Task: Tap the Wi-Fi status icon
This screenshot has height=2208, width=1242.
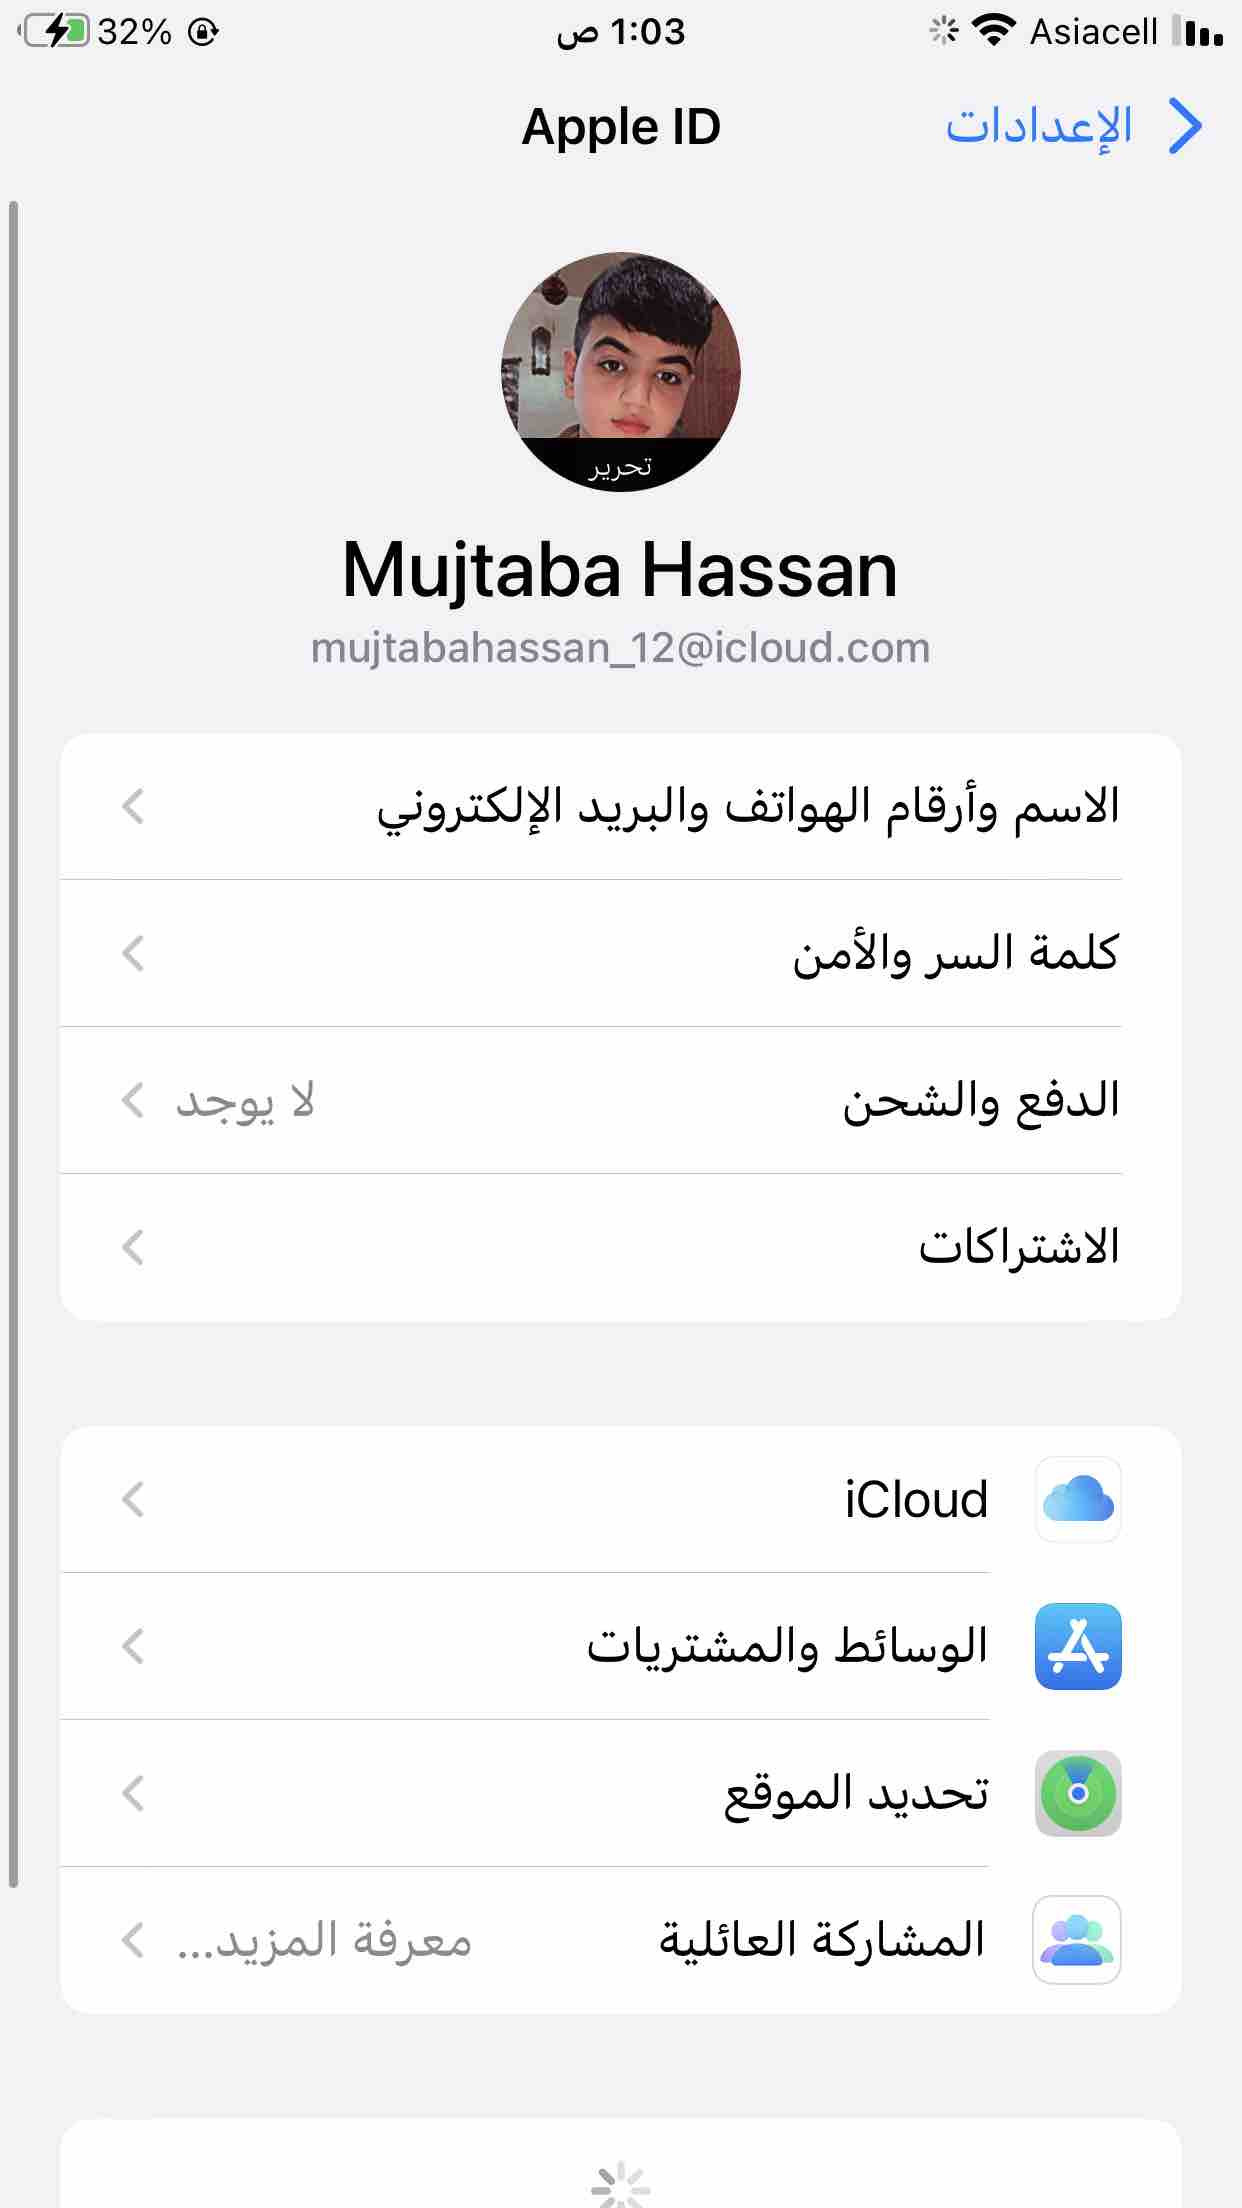Action: 993,31
